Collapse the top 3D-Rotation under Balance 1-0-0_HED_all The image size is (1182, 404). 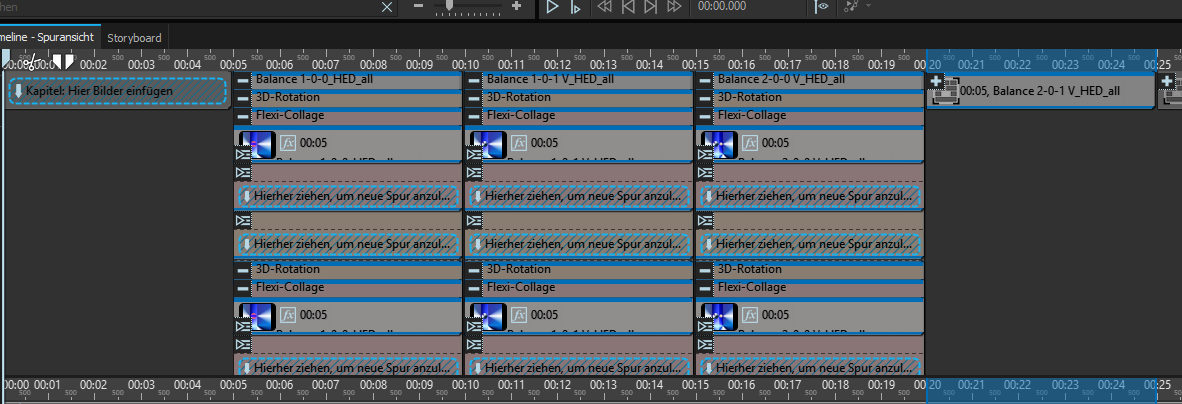point(242,99)
